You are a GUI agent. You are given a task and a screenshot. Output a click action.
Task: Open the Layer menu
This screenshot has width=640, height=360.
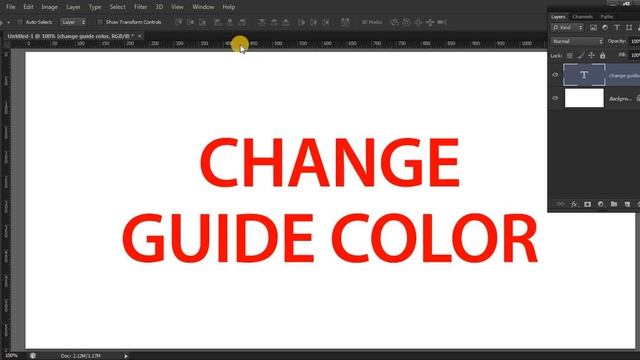tap(73, 7)
